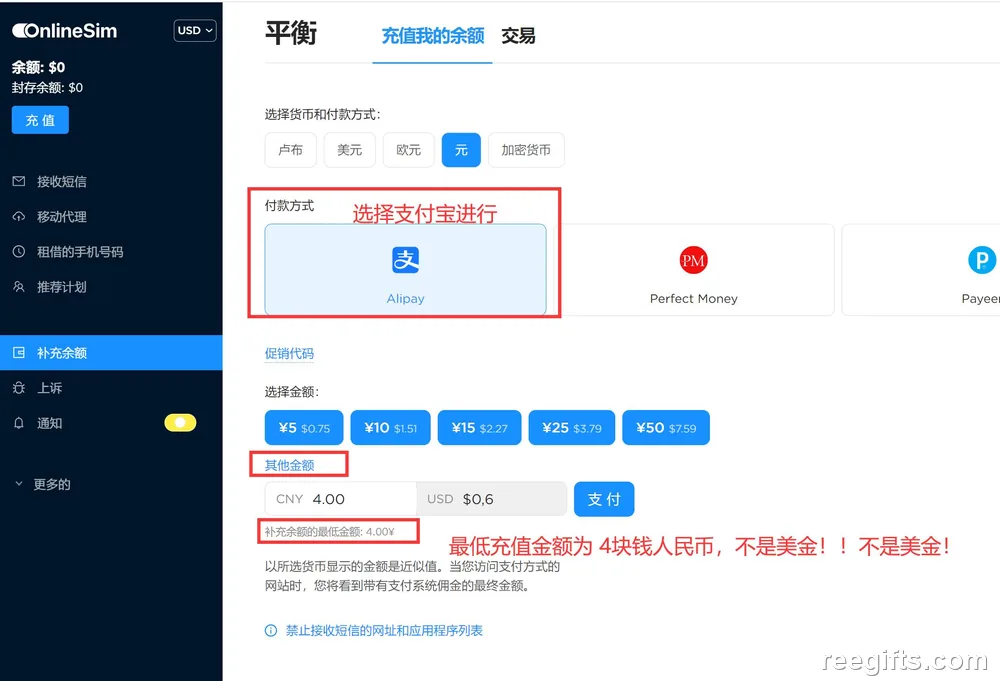This screenshot has height=681, width=1000.
Task: Open 上诉 in the sidebar
Action: pos(49,388)
